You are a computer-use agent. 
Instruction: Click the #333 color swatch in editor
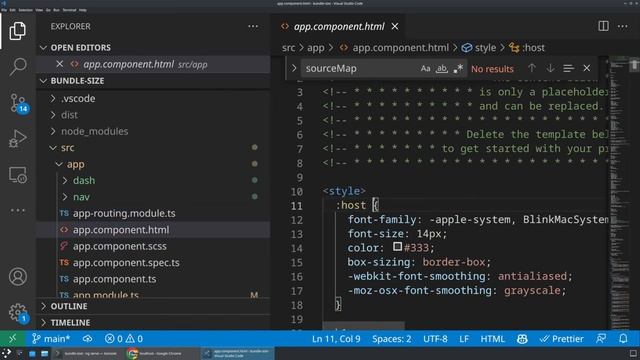(397, 246)
